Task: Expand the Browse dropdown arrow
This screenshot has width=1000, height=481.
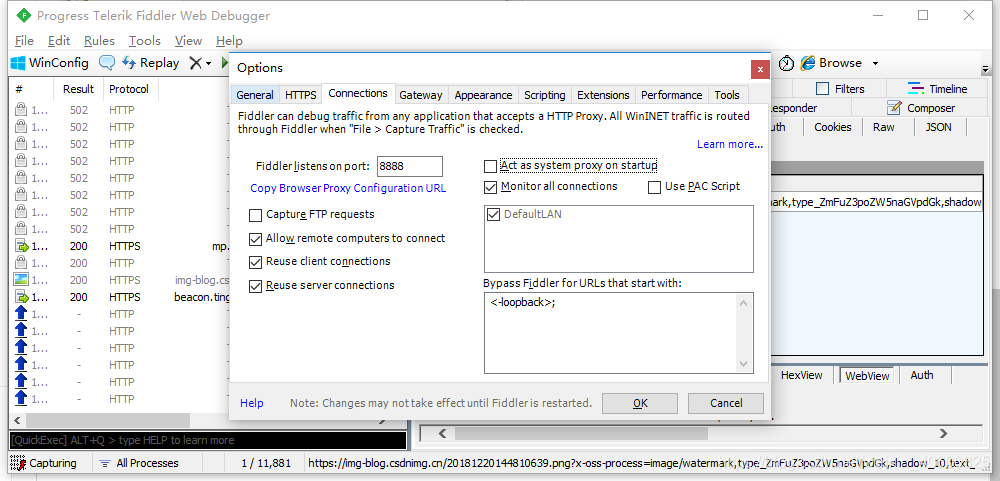Action: pyautogui.click(x=875, y=63)
